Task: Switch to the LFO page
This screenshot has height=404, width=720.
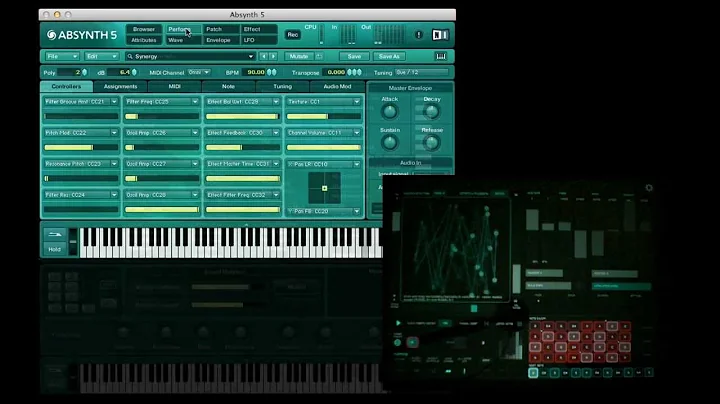Action: coord(259,40)
